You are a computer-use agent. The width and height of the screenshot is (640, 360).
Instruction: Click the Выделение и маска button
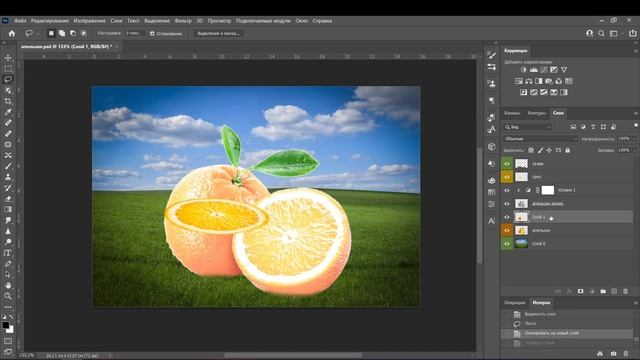click(x=218, y=33)
